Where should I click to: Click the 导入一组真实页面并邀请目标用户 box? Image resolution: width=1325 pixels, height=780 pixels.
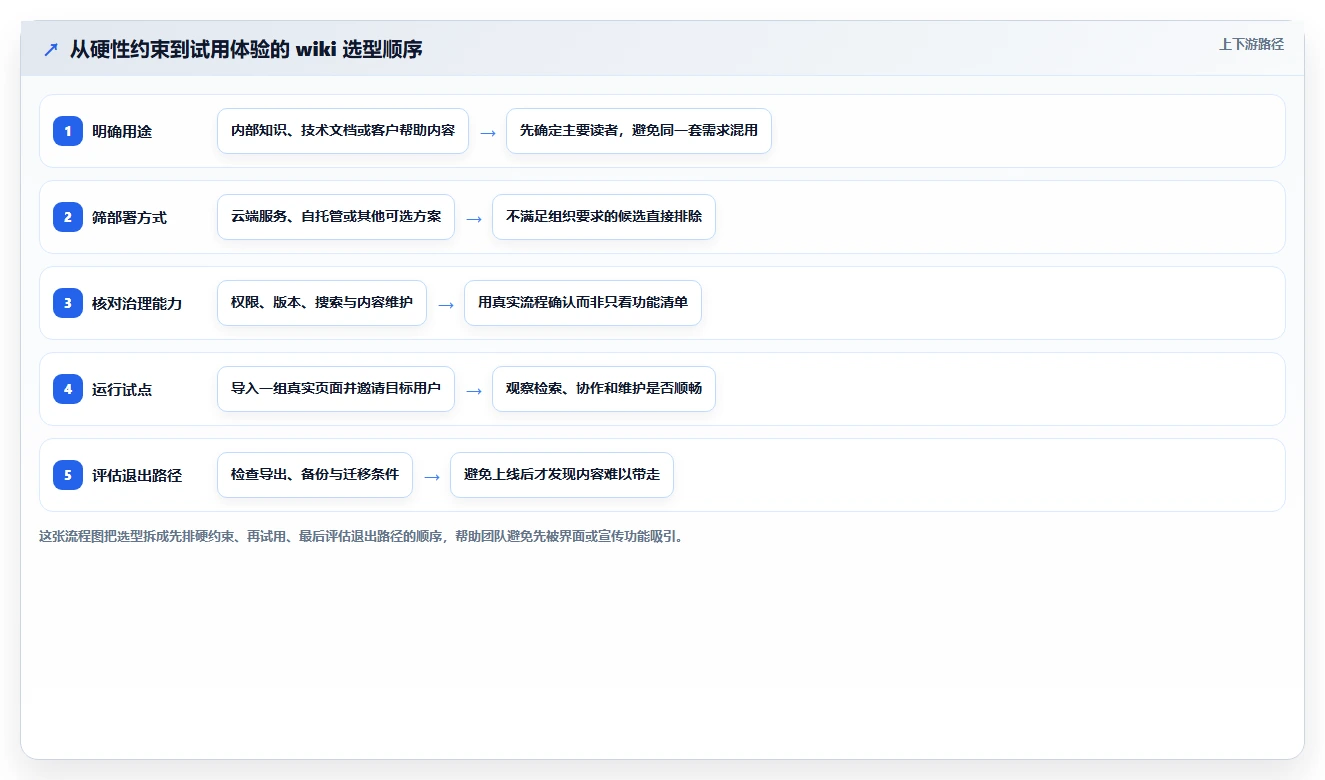[336, 389]
